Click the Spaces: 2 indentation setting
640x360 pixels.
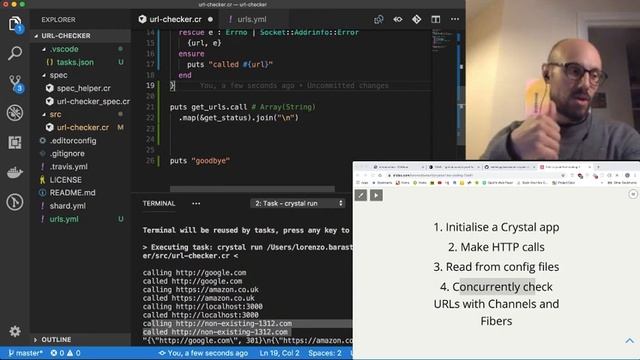pyautogui.click(x=325, y=353)
